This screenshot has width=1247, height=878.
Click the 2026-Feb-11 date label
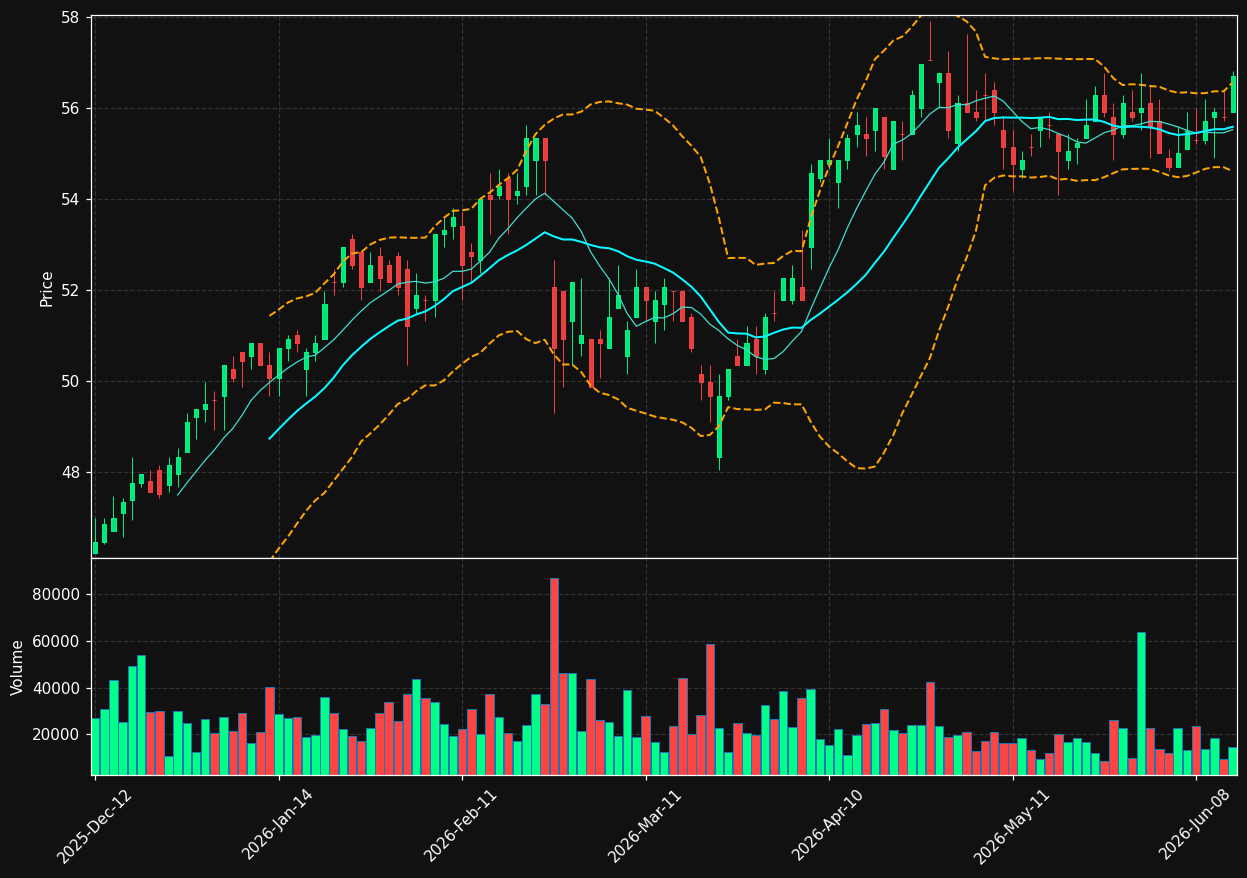click(462, 826)
